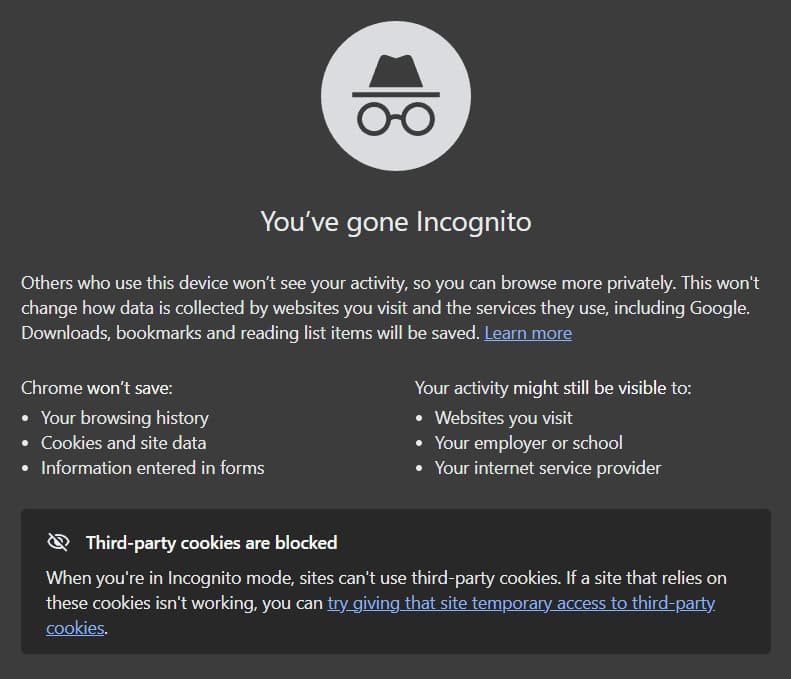Click "Your activity might still be visible to:"

[553, 387]
